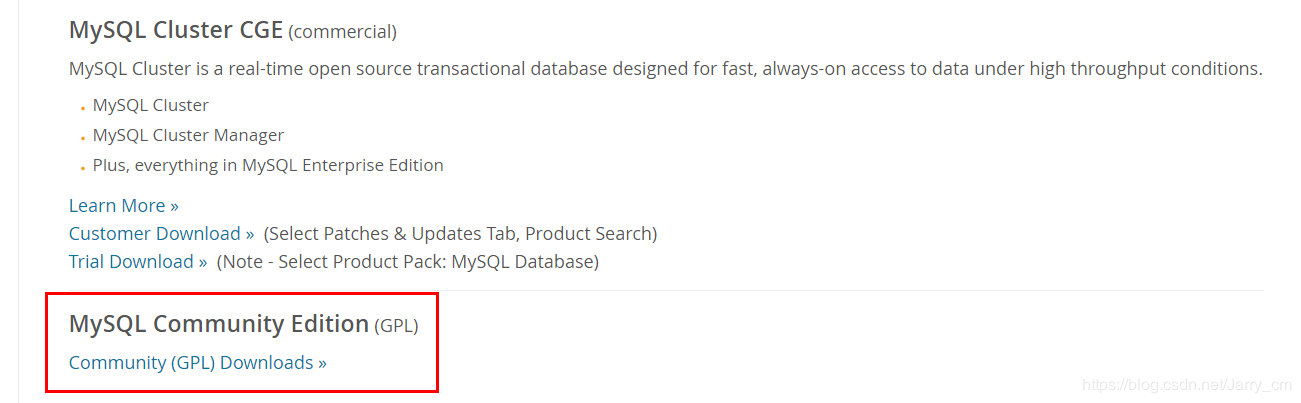Viewport: 1301px width, 403px height.
Task: Click the orange bullet before MySQL Cluster
Action: pos(82,108)
